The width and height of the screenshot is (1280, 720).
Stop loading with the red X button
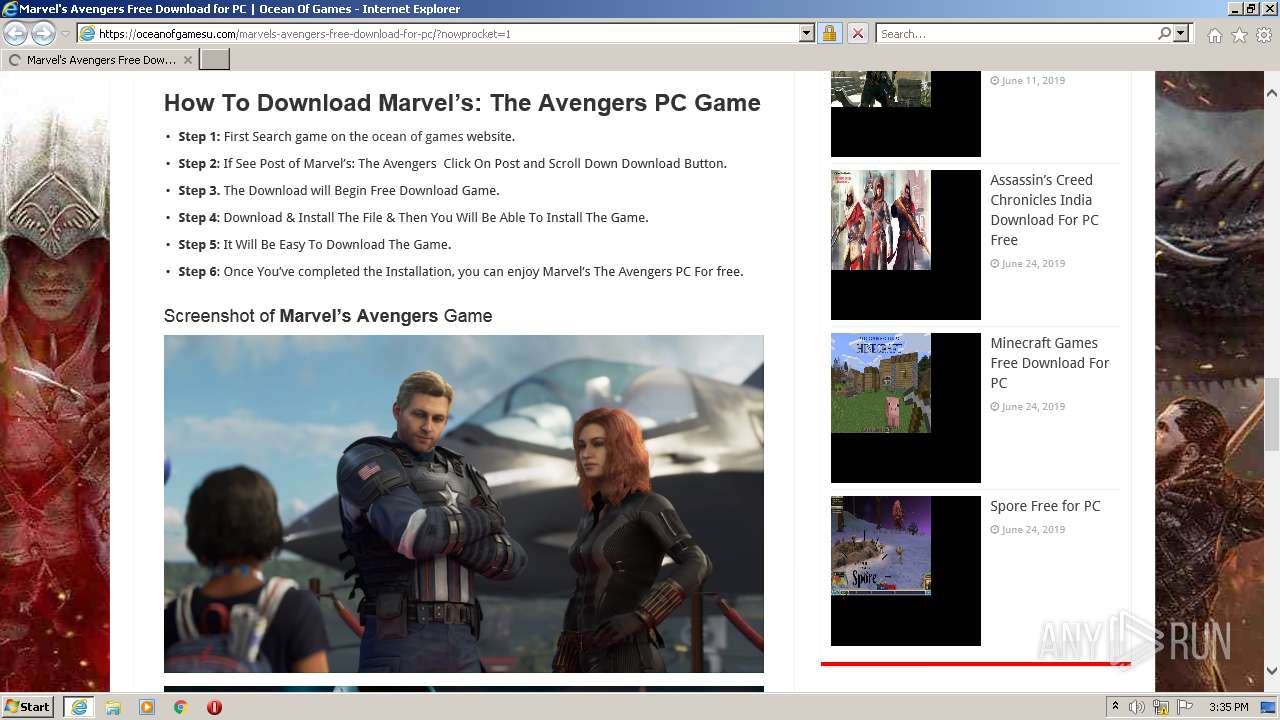click(857, 34)
